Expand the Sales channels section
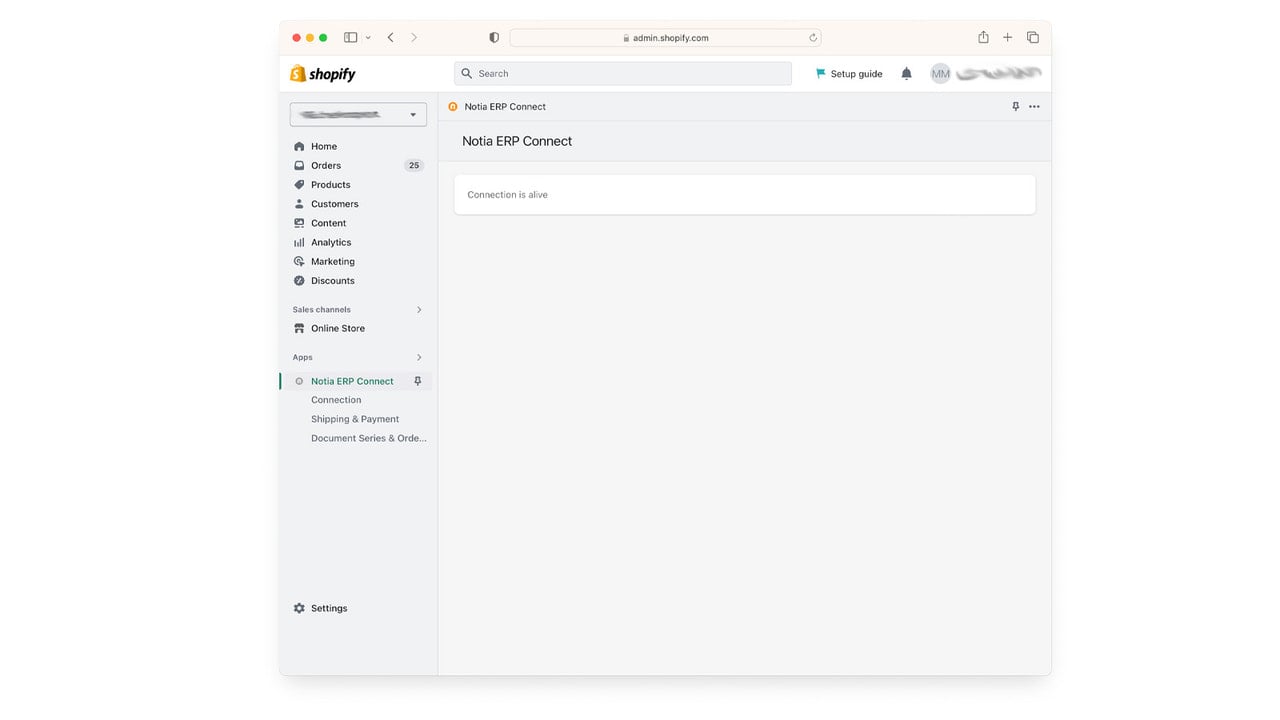This screenshot has width=1280, height=720. tap(419, 310)
